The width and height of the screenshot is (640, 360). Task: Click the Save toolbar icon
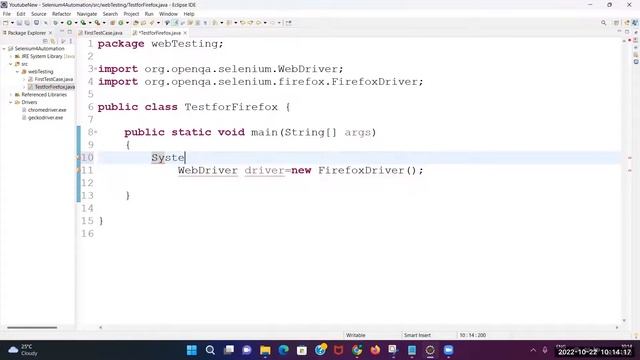19,23
